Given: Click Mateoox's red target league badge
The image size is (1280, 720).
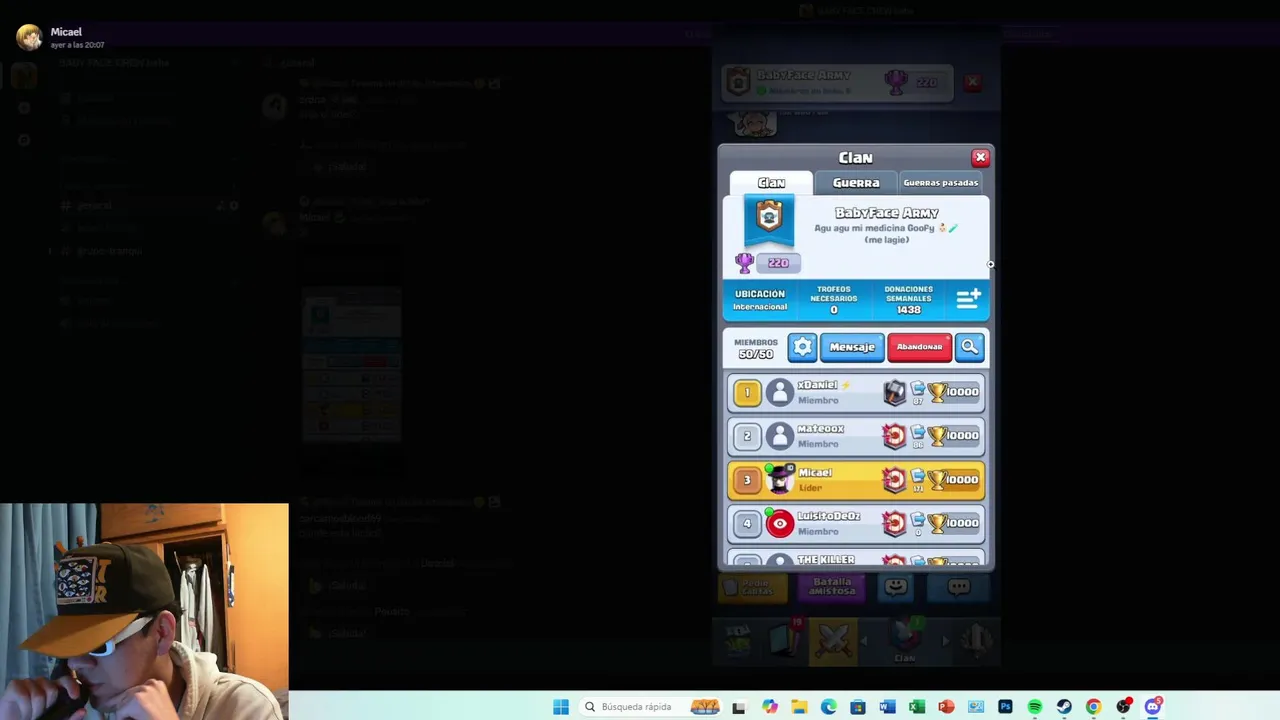Looking at the screenshot, I should point(894,436).
